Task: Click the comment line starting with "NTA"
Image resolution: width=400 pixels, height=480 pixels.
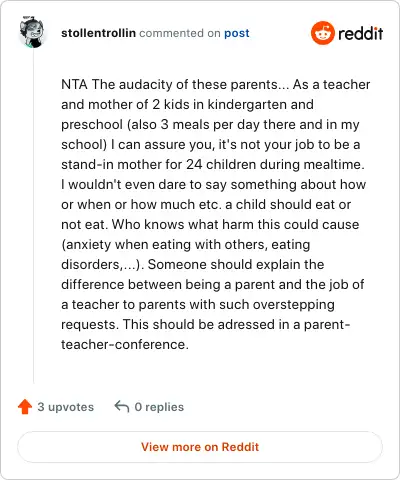Action: click(216, 84)
